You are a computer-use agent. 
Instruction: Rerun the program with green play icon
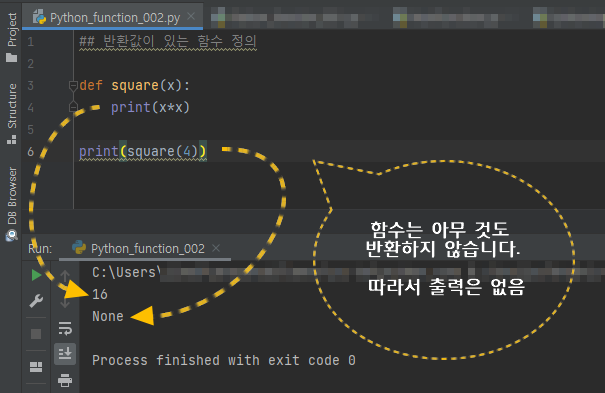(36, 275)
